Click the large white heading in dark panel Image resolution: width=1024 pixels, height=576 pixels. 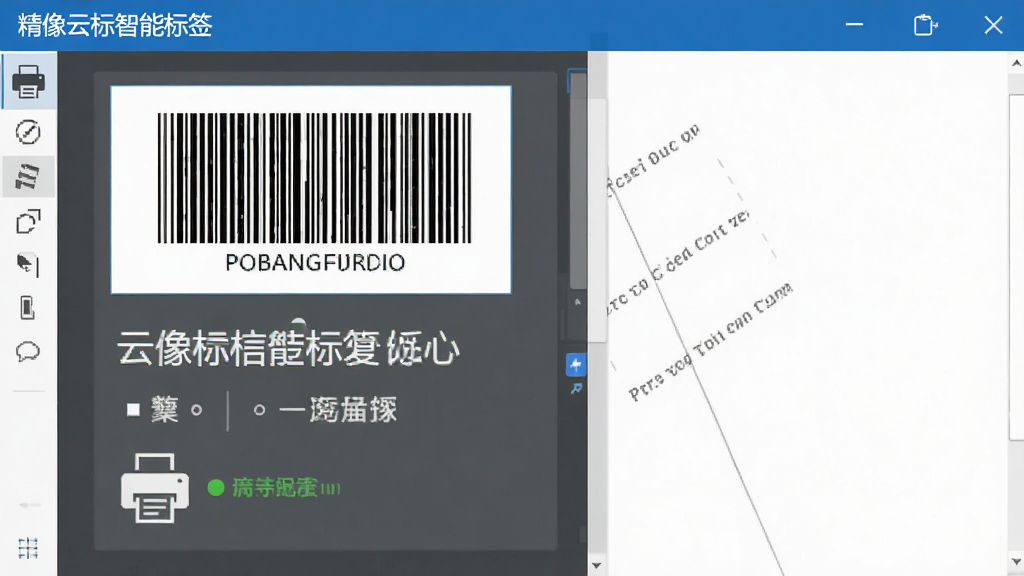(288, 347)
